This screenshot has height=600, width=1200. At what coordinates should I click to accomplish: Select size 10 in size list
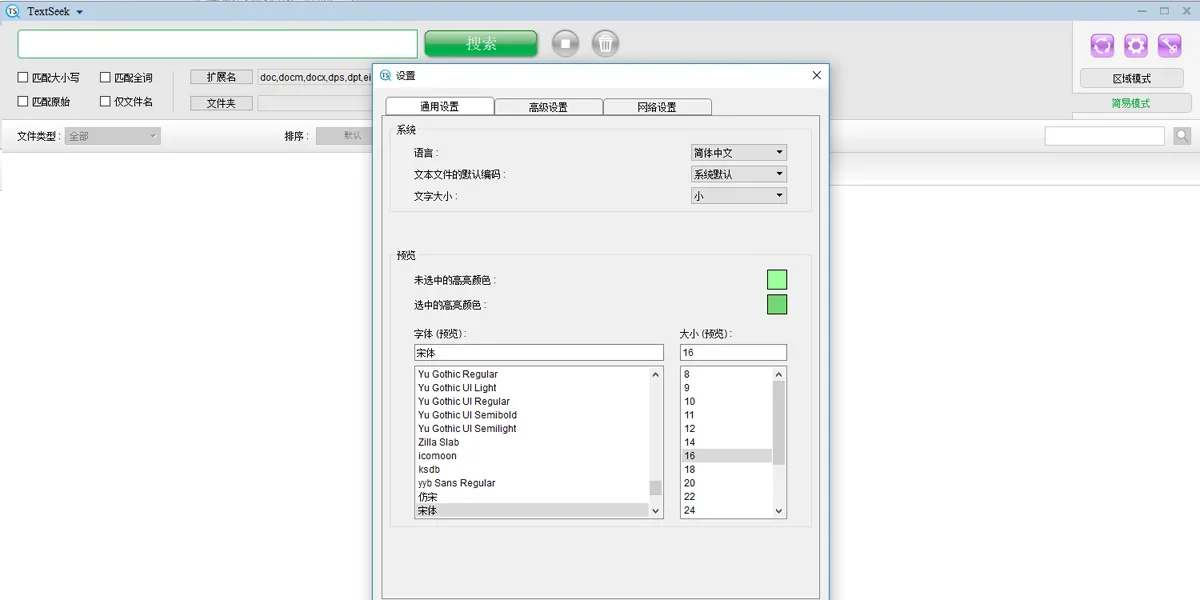[727, 402]
